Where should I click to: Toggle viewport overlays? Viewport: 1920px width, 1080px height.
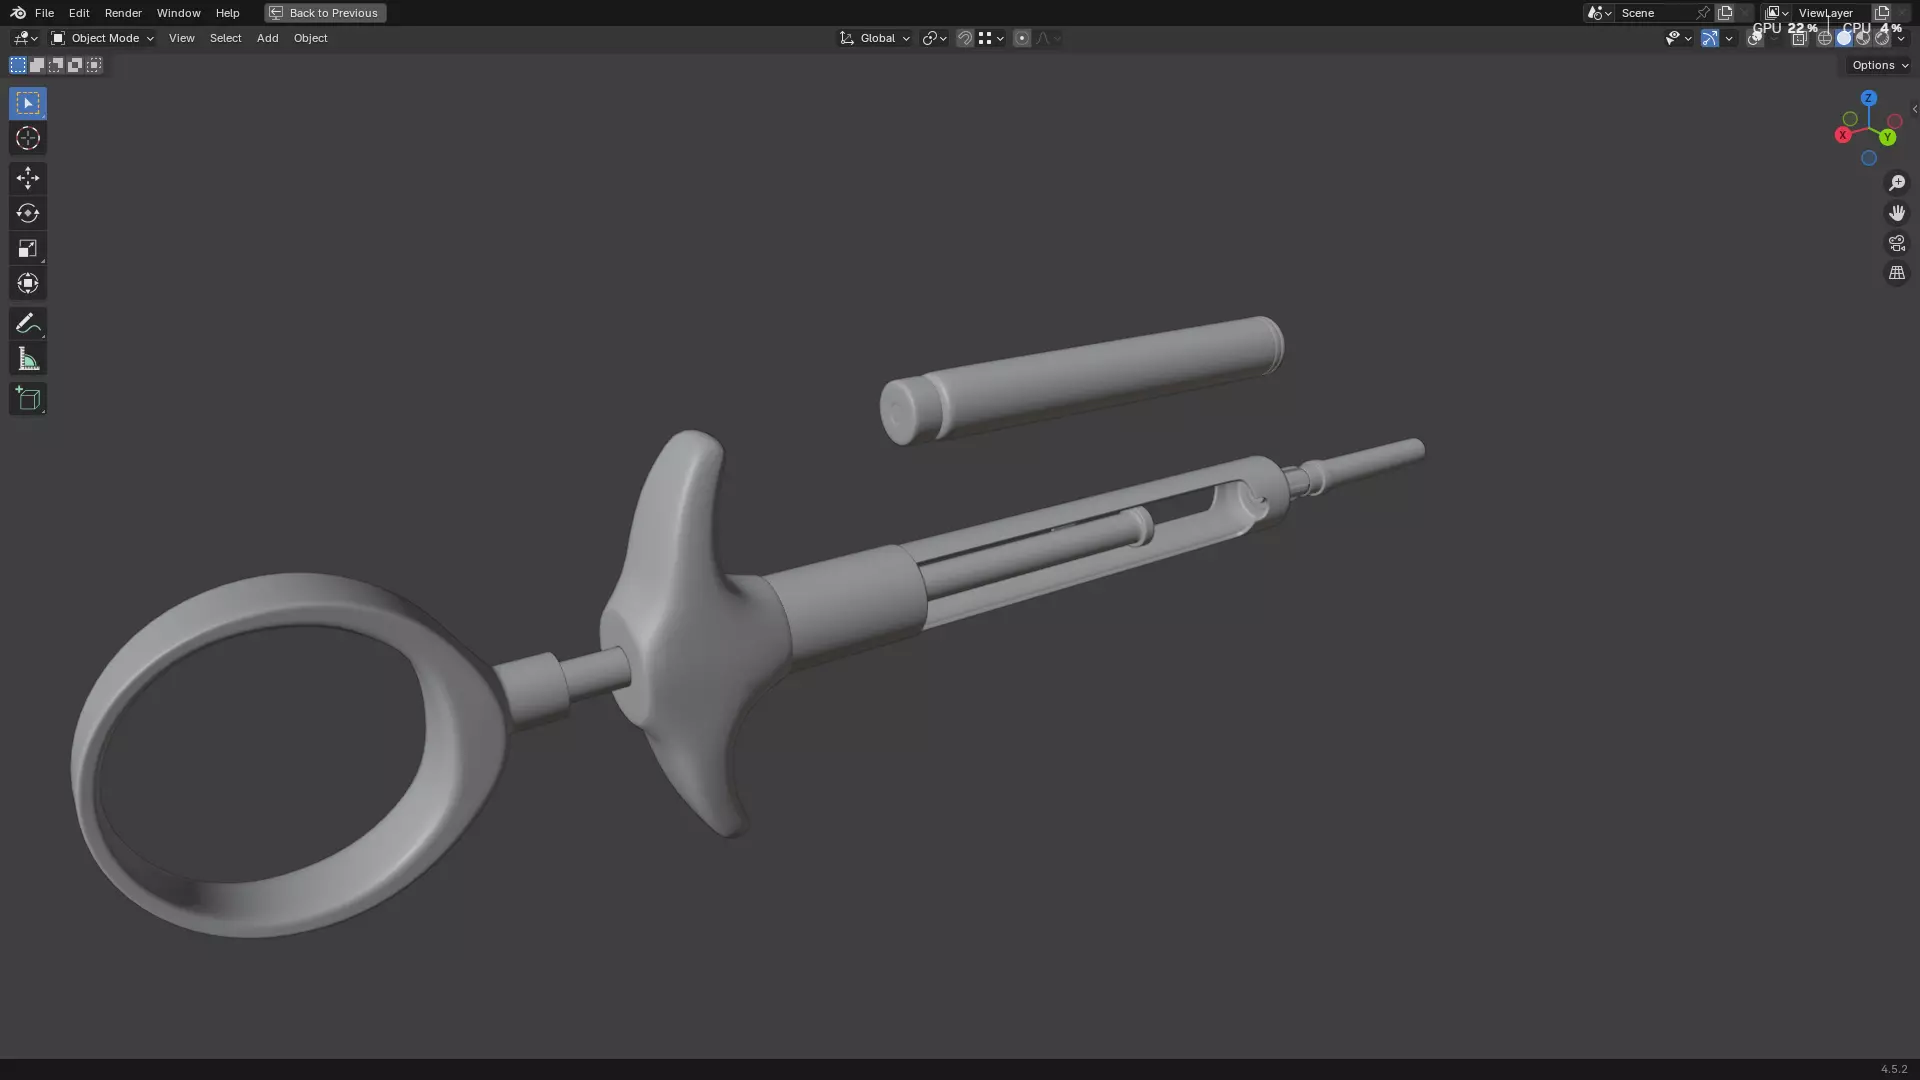[1756, 38]
